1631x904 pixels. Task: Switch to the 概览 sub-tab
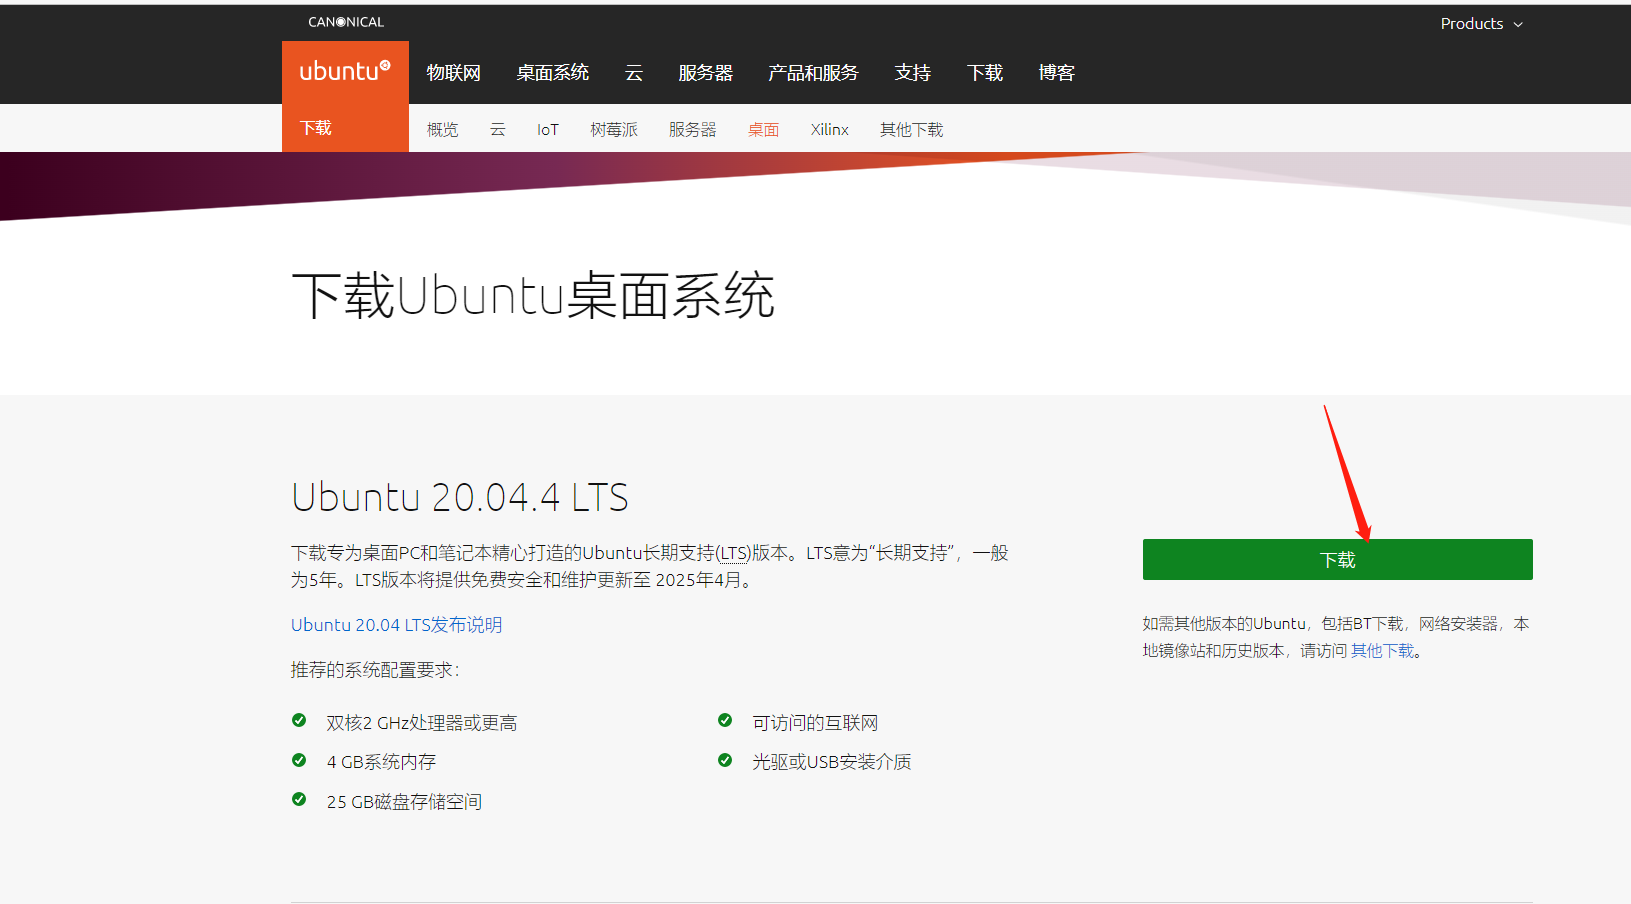[x=443, y=130]
